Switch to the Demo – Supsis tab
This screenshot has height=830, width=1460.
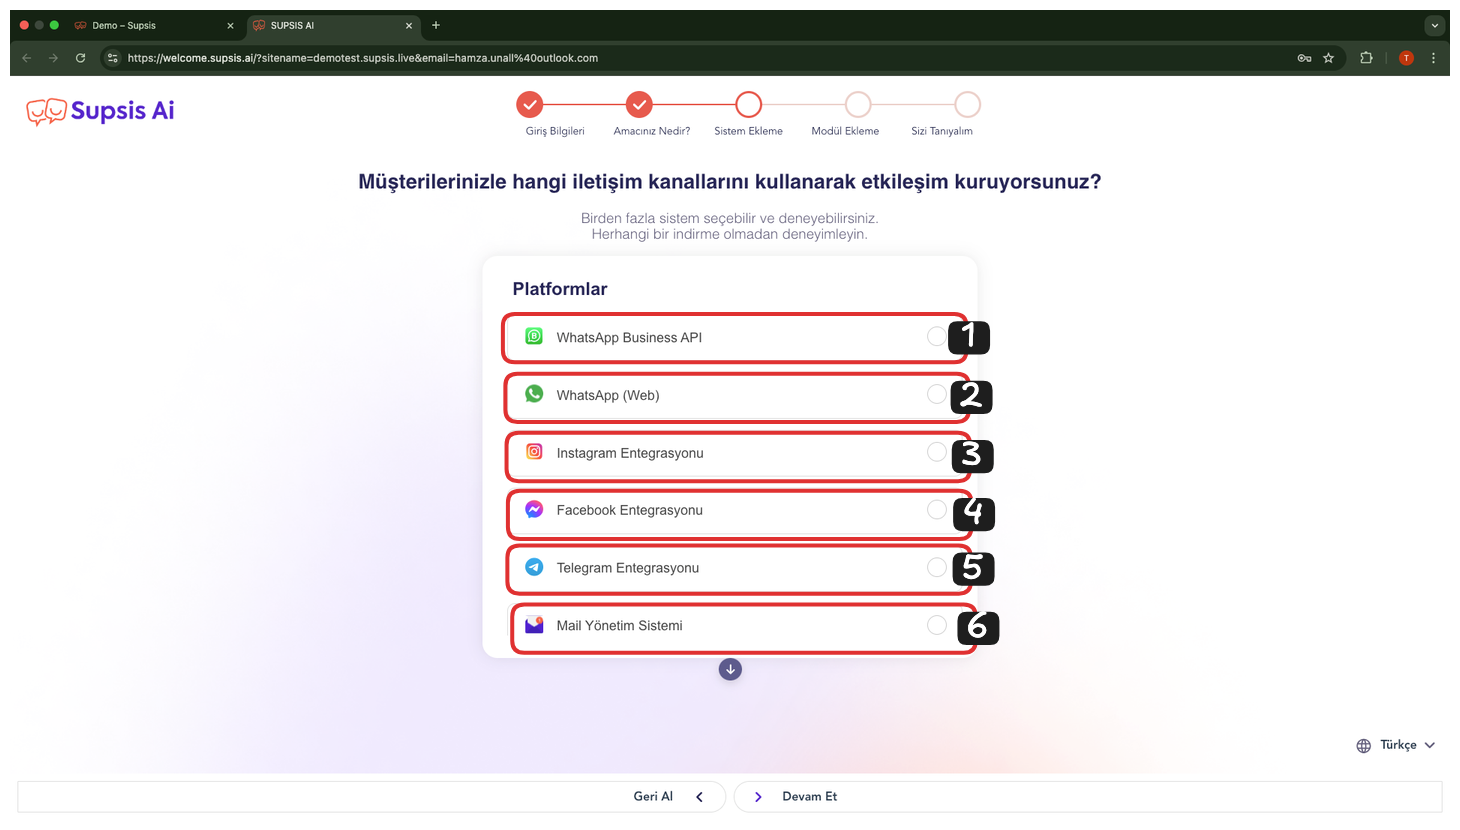[x=154, y=26]
